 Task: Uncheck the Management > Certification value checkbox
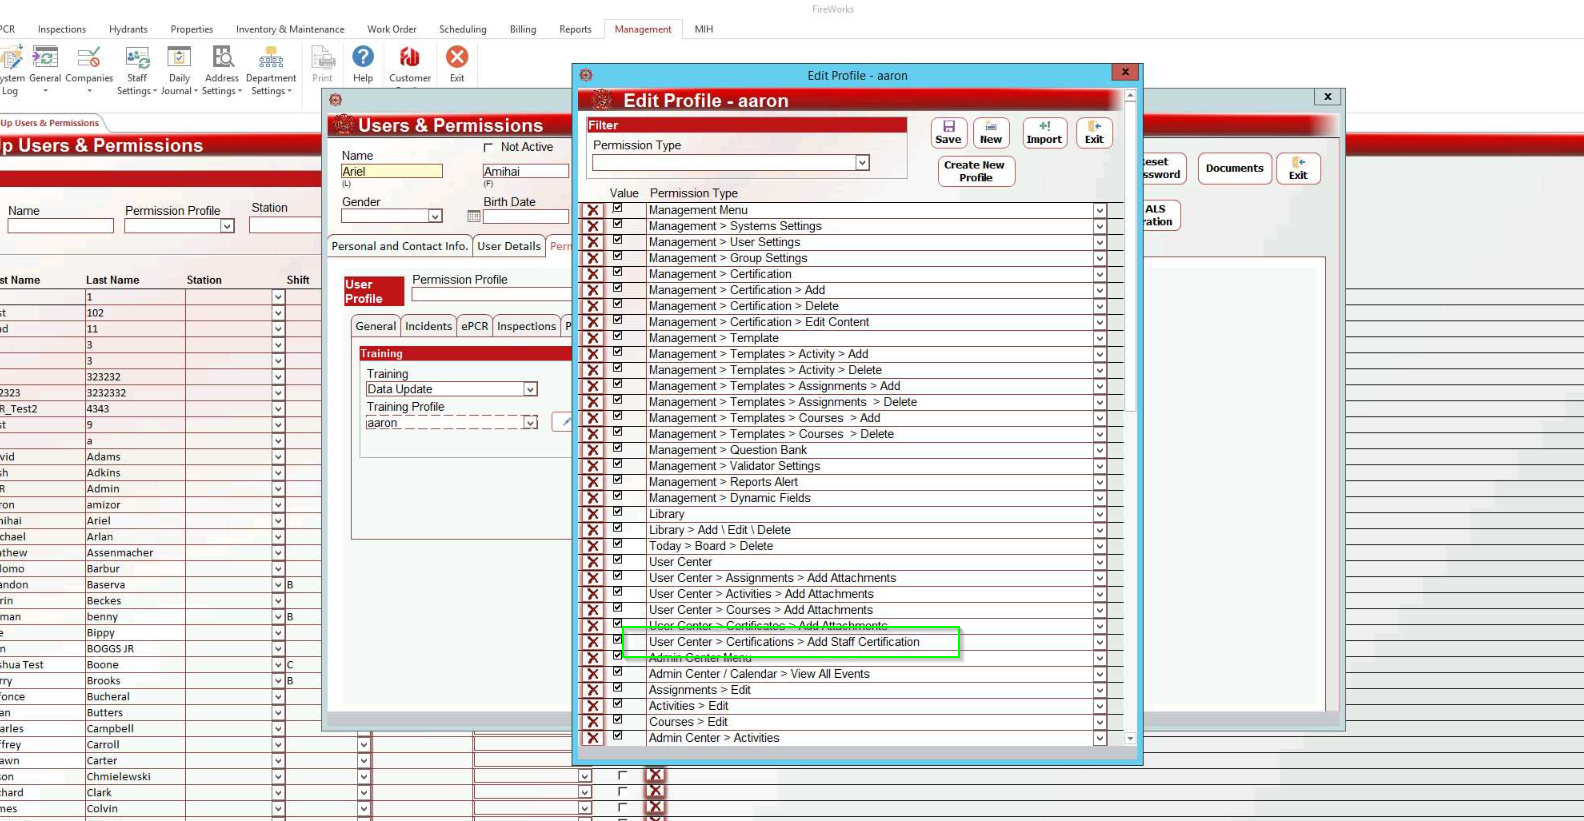tap(618, 273)
